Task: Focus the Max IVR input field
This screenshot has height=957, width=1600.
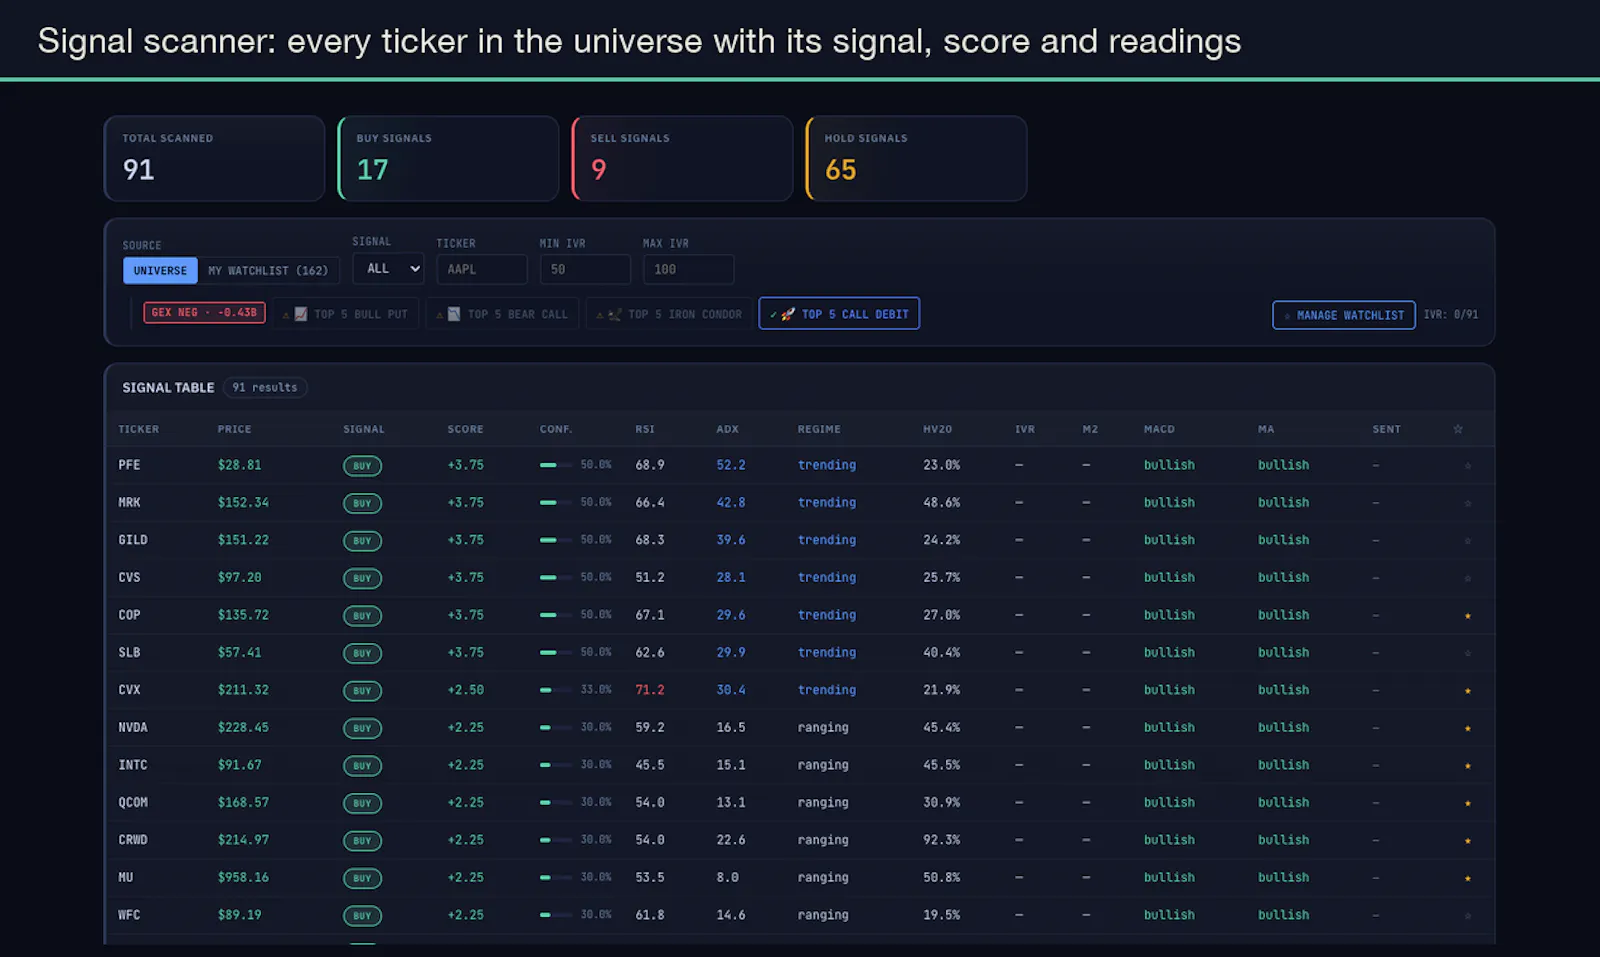Action: [688, 269]
